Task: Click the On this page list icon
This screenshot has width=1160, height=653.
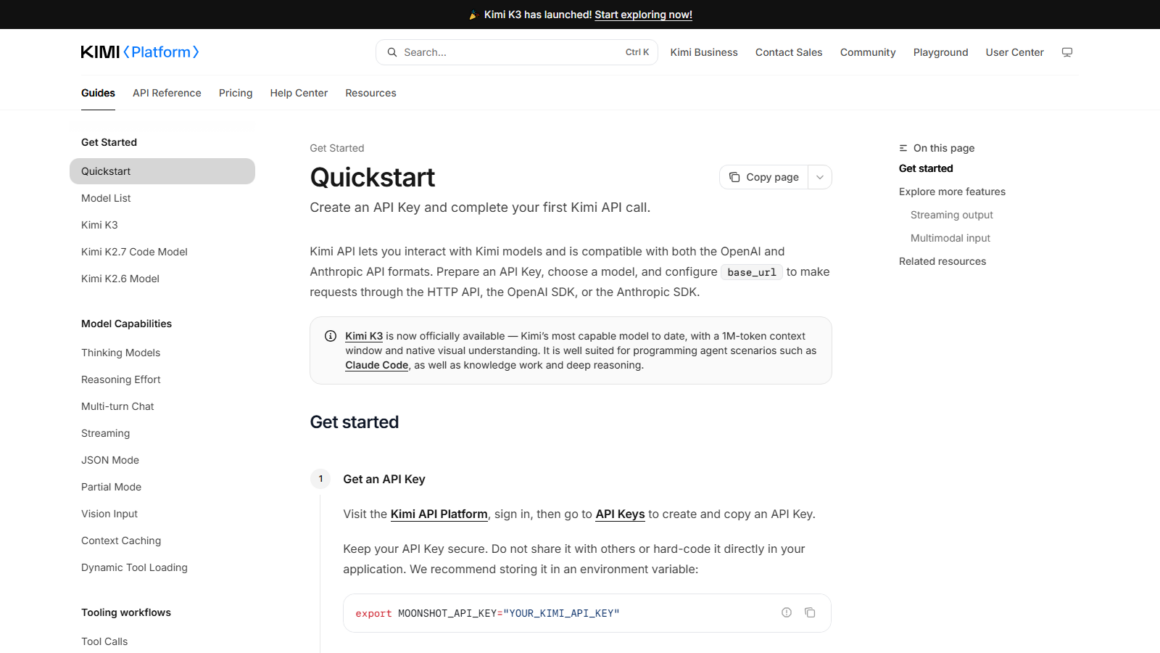Action: pyautogui.click(x=903, y=148)
